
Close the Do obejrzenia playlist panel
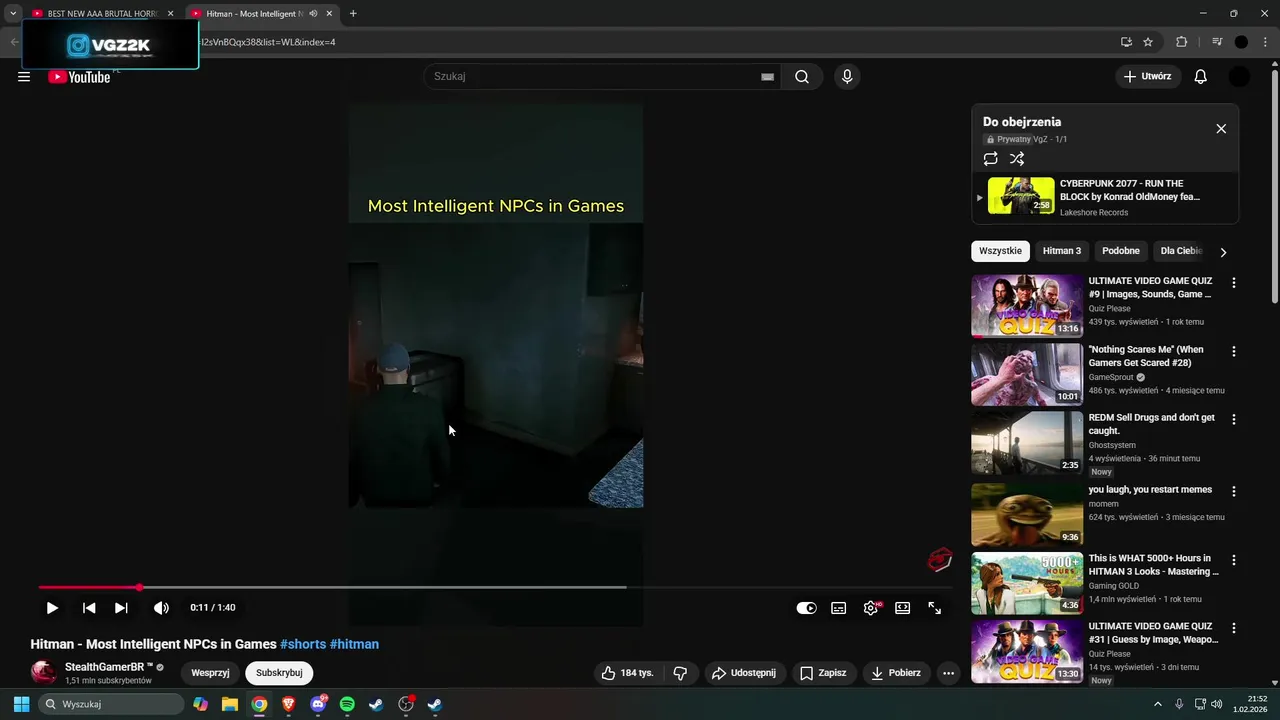point(1221,129)
